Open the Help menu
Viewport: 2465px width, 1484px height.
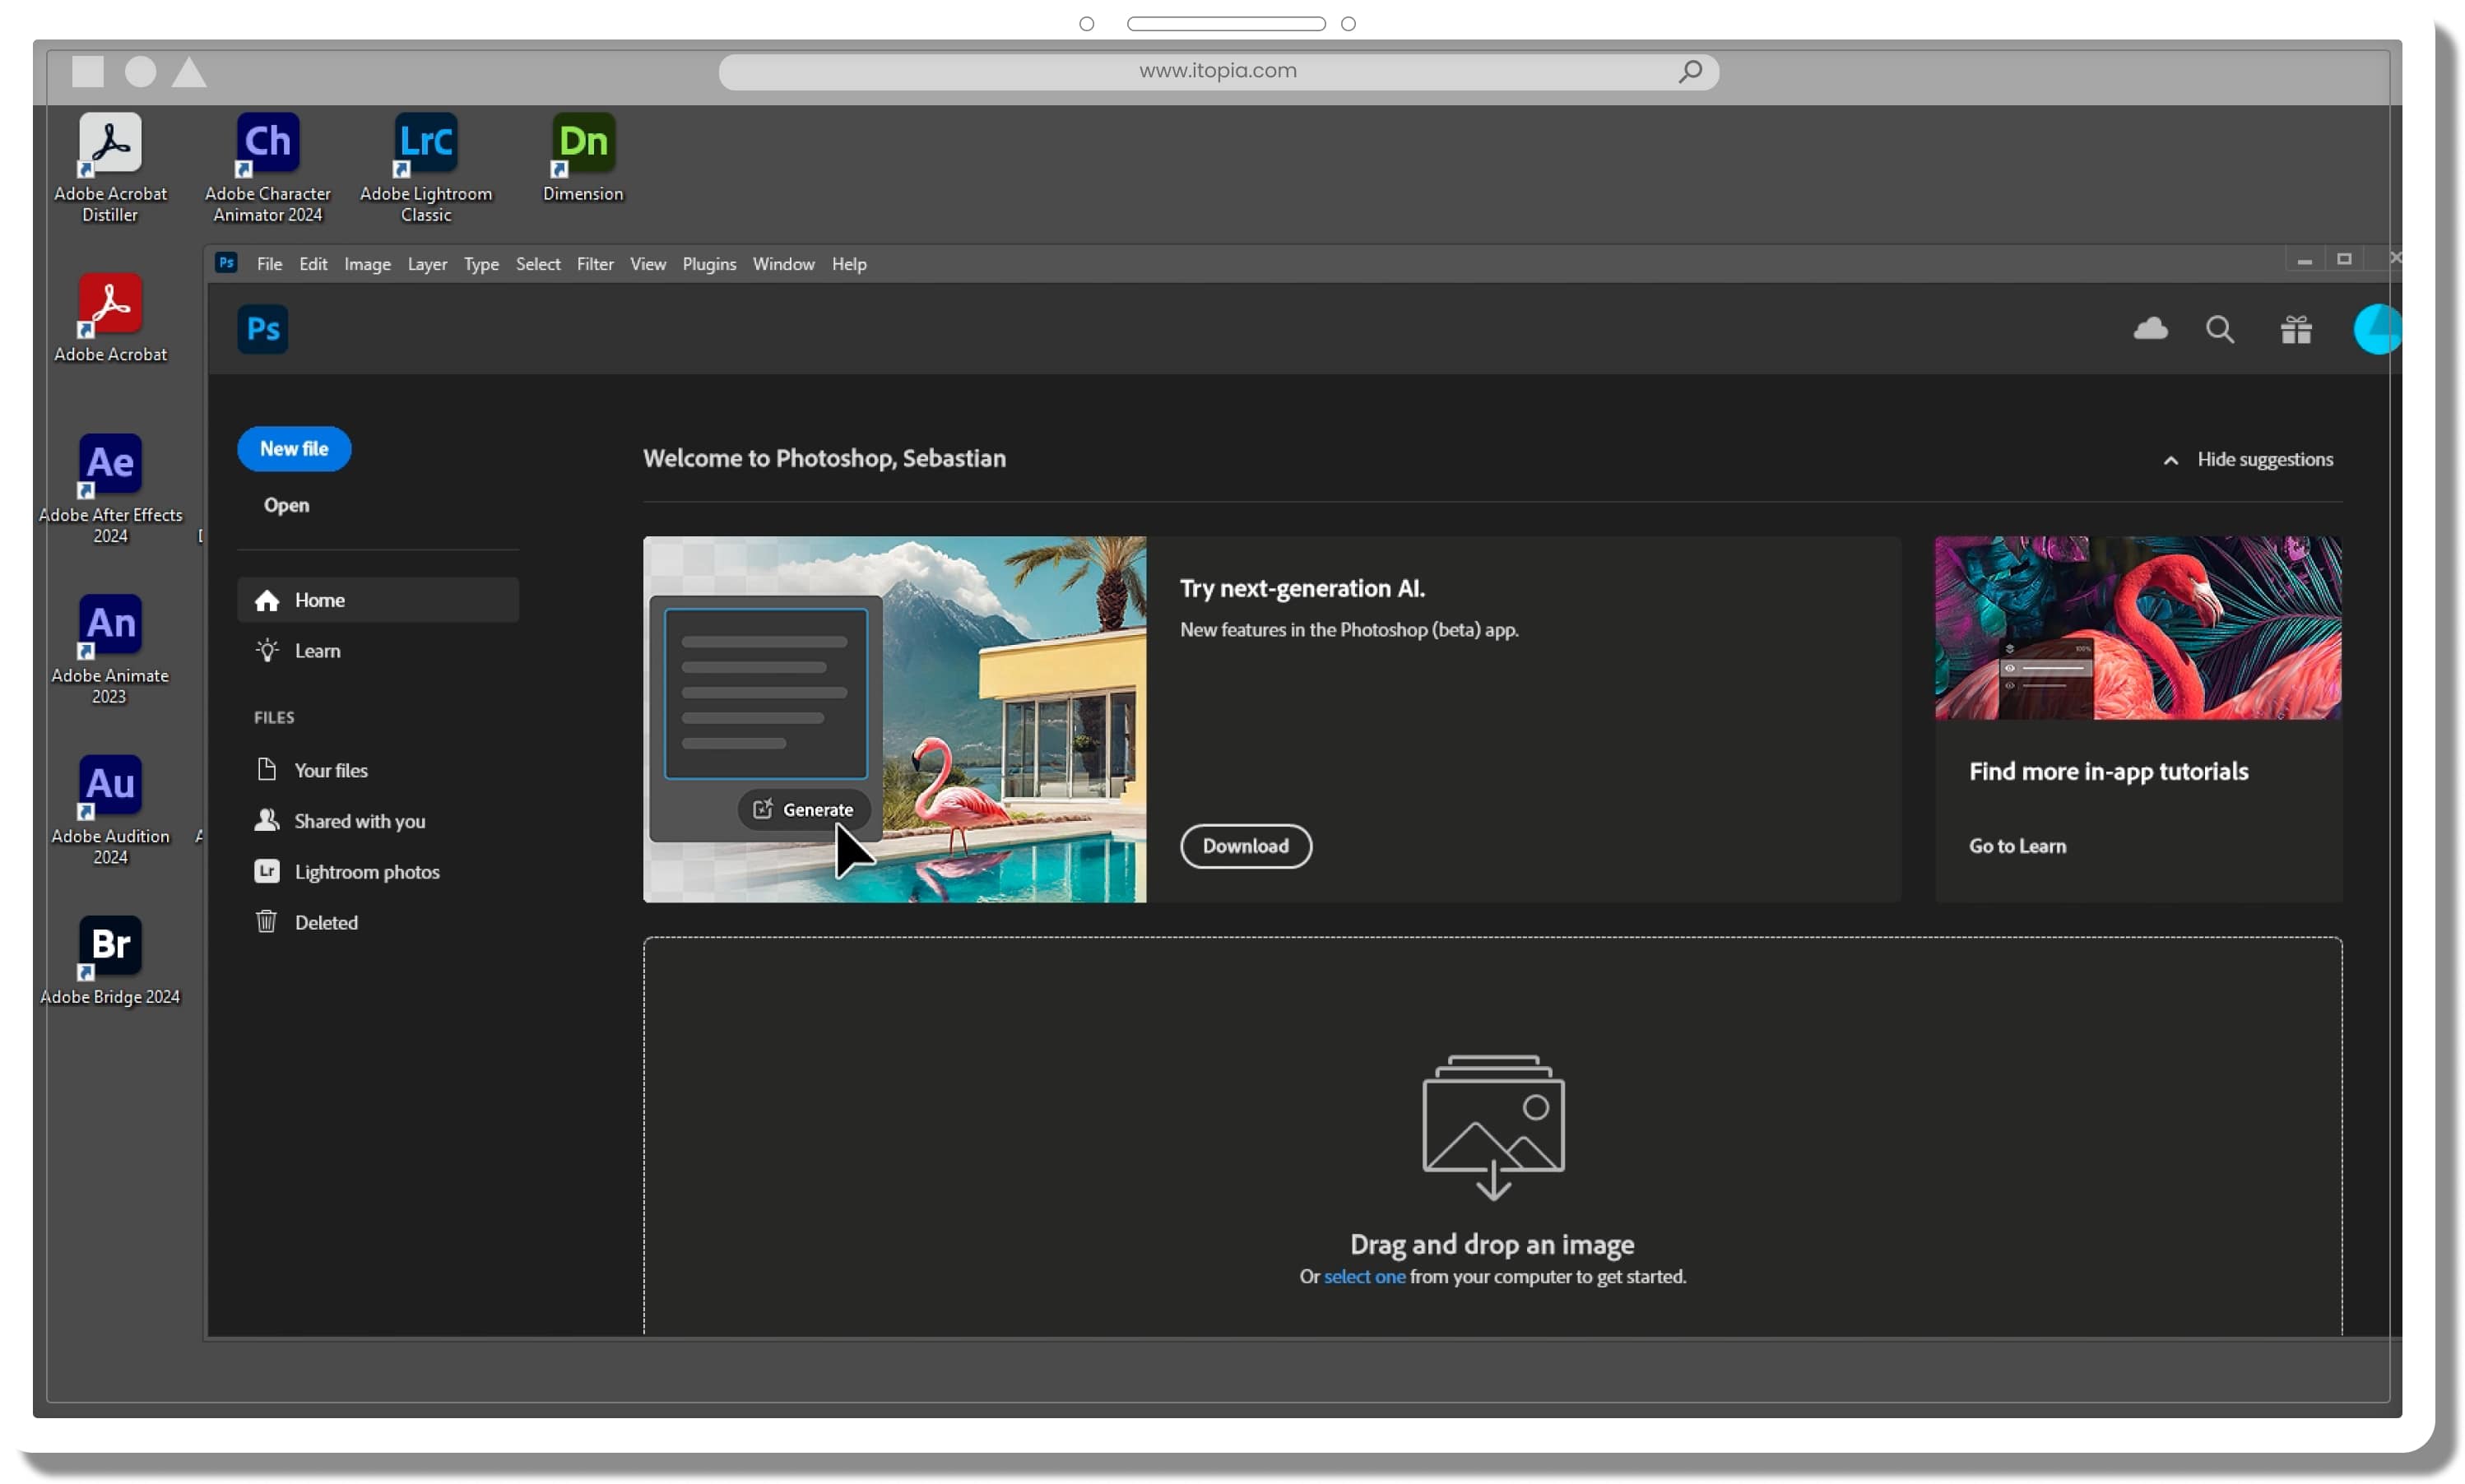(849, 264)
